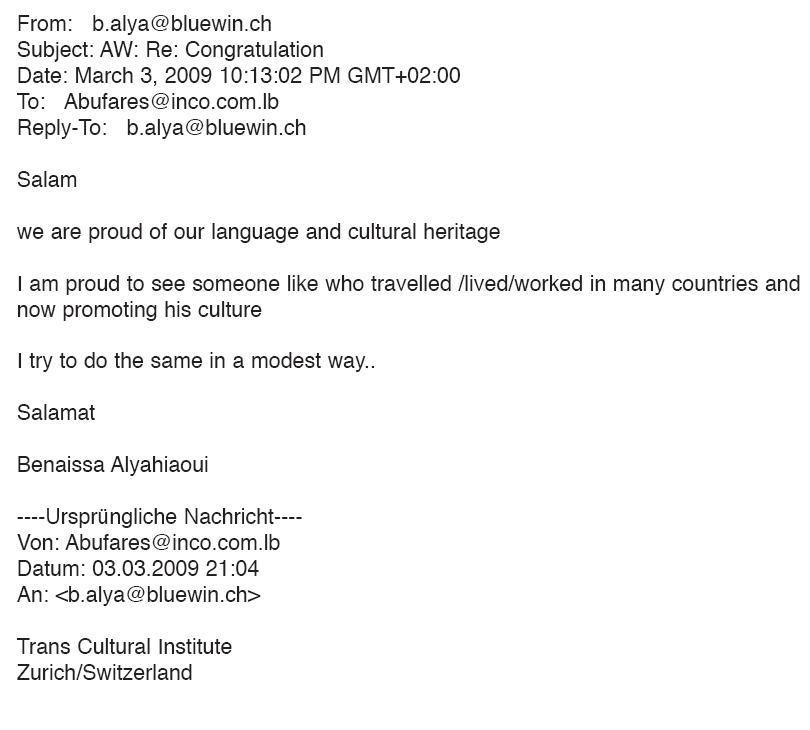810x730 pixels.
Task: Click the Trans Cultural Institute text
Action: coord(124,647)
